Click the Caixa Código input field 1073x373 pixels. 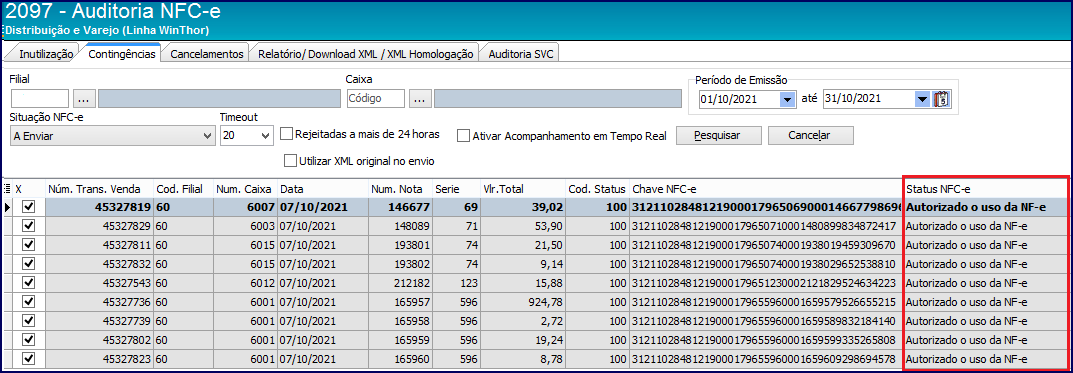pyautogui.click(x=376, y=99)
